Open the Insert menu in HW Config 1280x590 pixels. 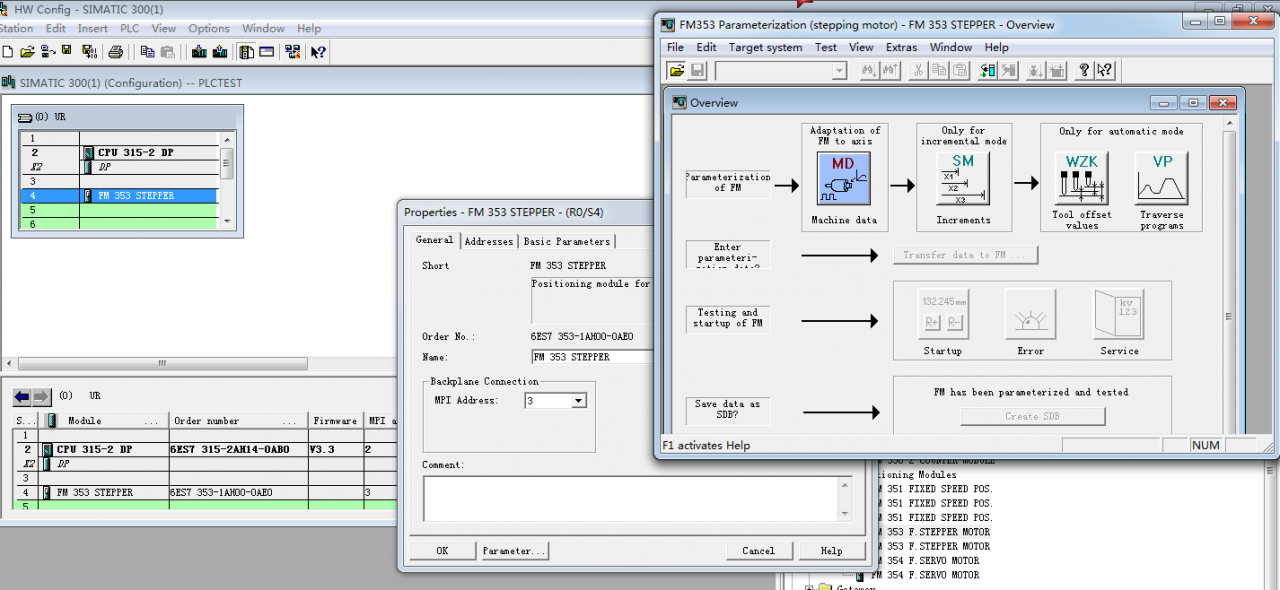coord(93,29)
